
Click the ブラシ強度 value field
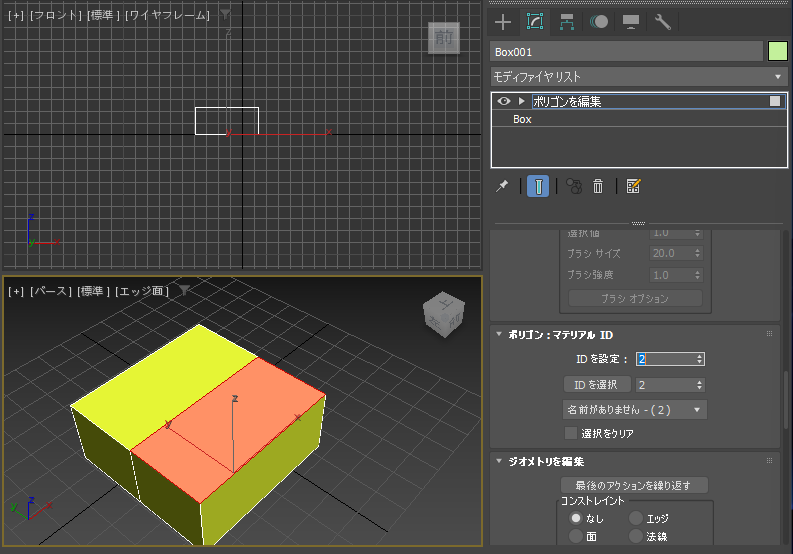coord(671,275)
